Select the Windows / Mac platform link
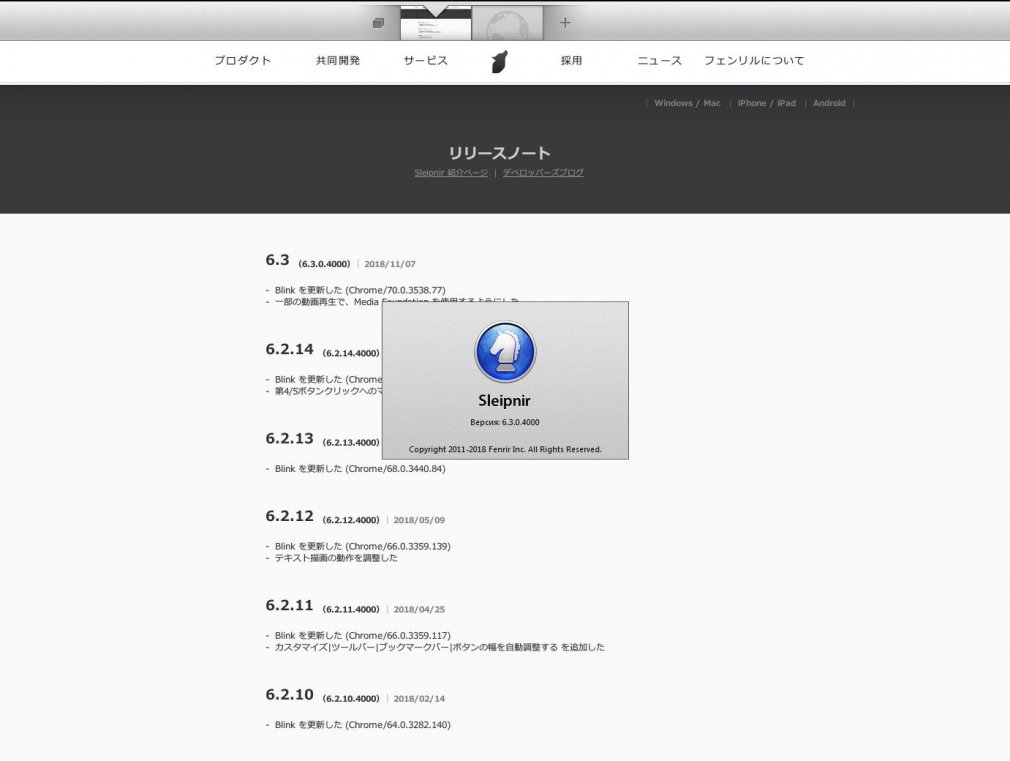 tap(687, 103)
